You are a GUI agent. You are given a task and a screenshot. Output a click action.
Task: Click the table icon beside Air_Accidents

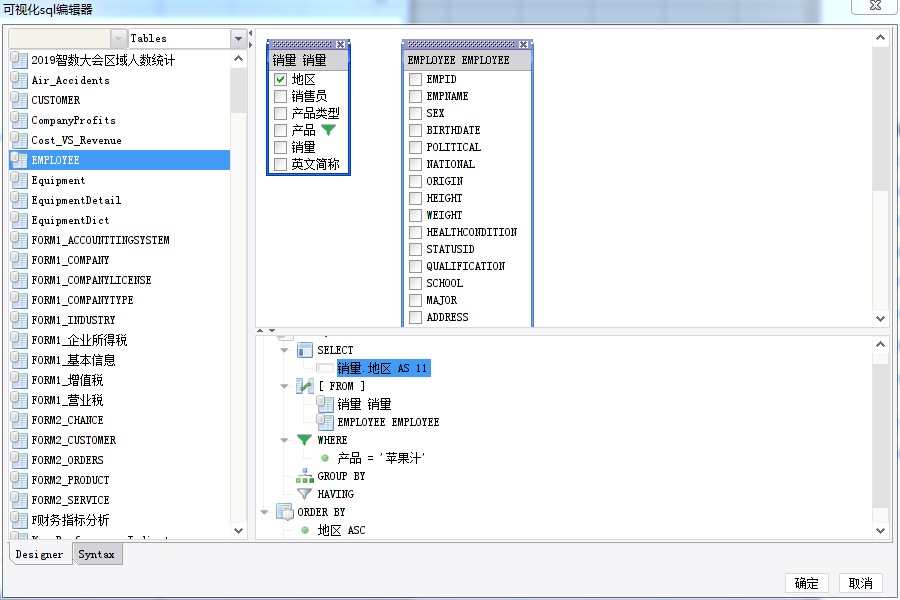[19, 80]
